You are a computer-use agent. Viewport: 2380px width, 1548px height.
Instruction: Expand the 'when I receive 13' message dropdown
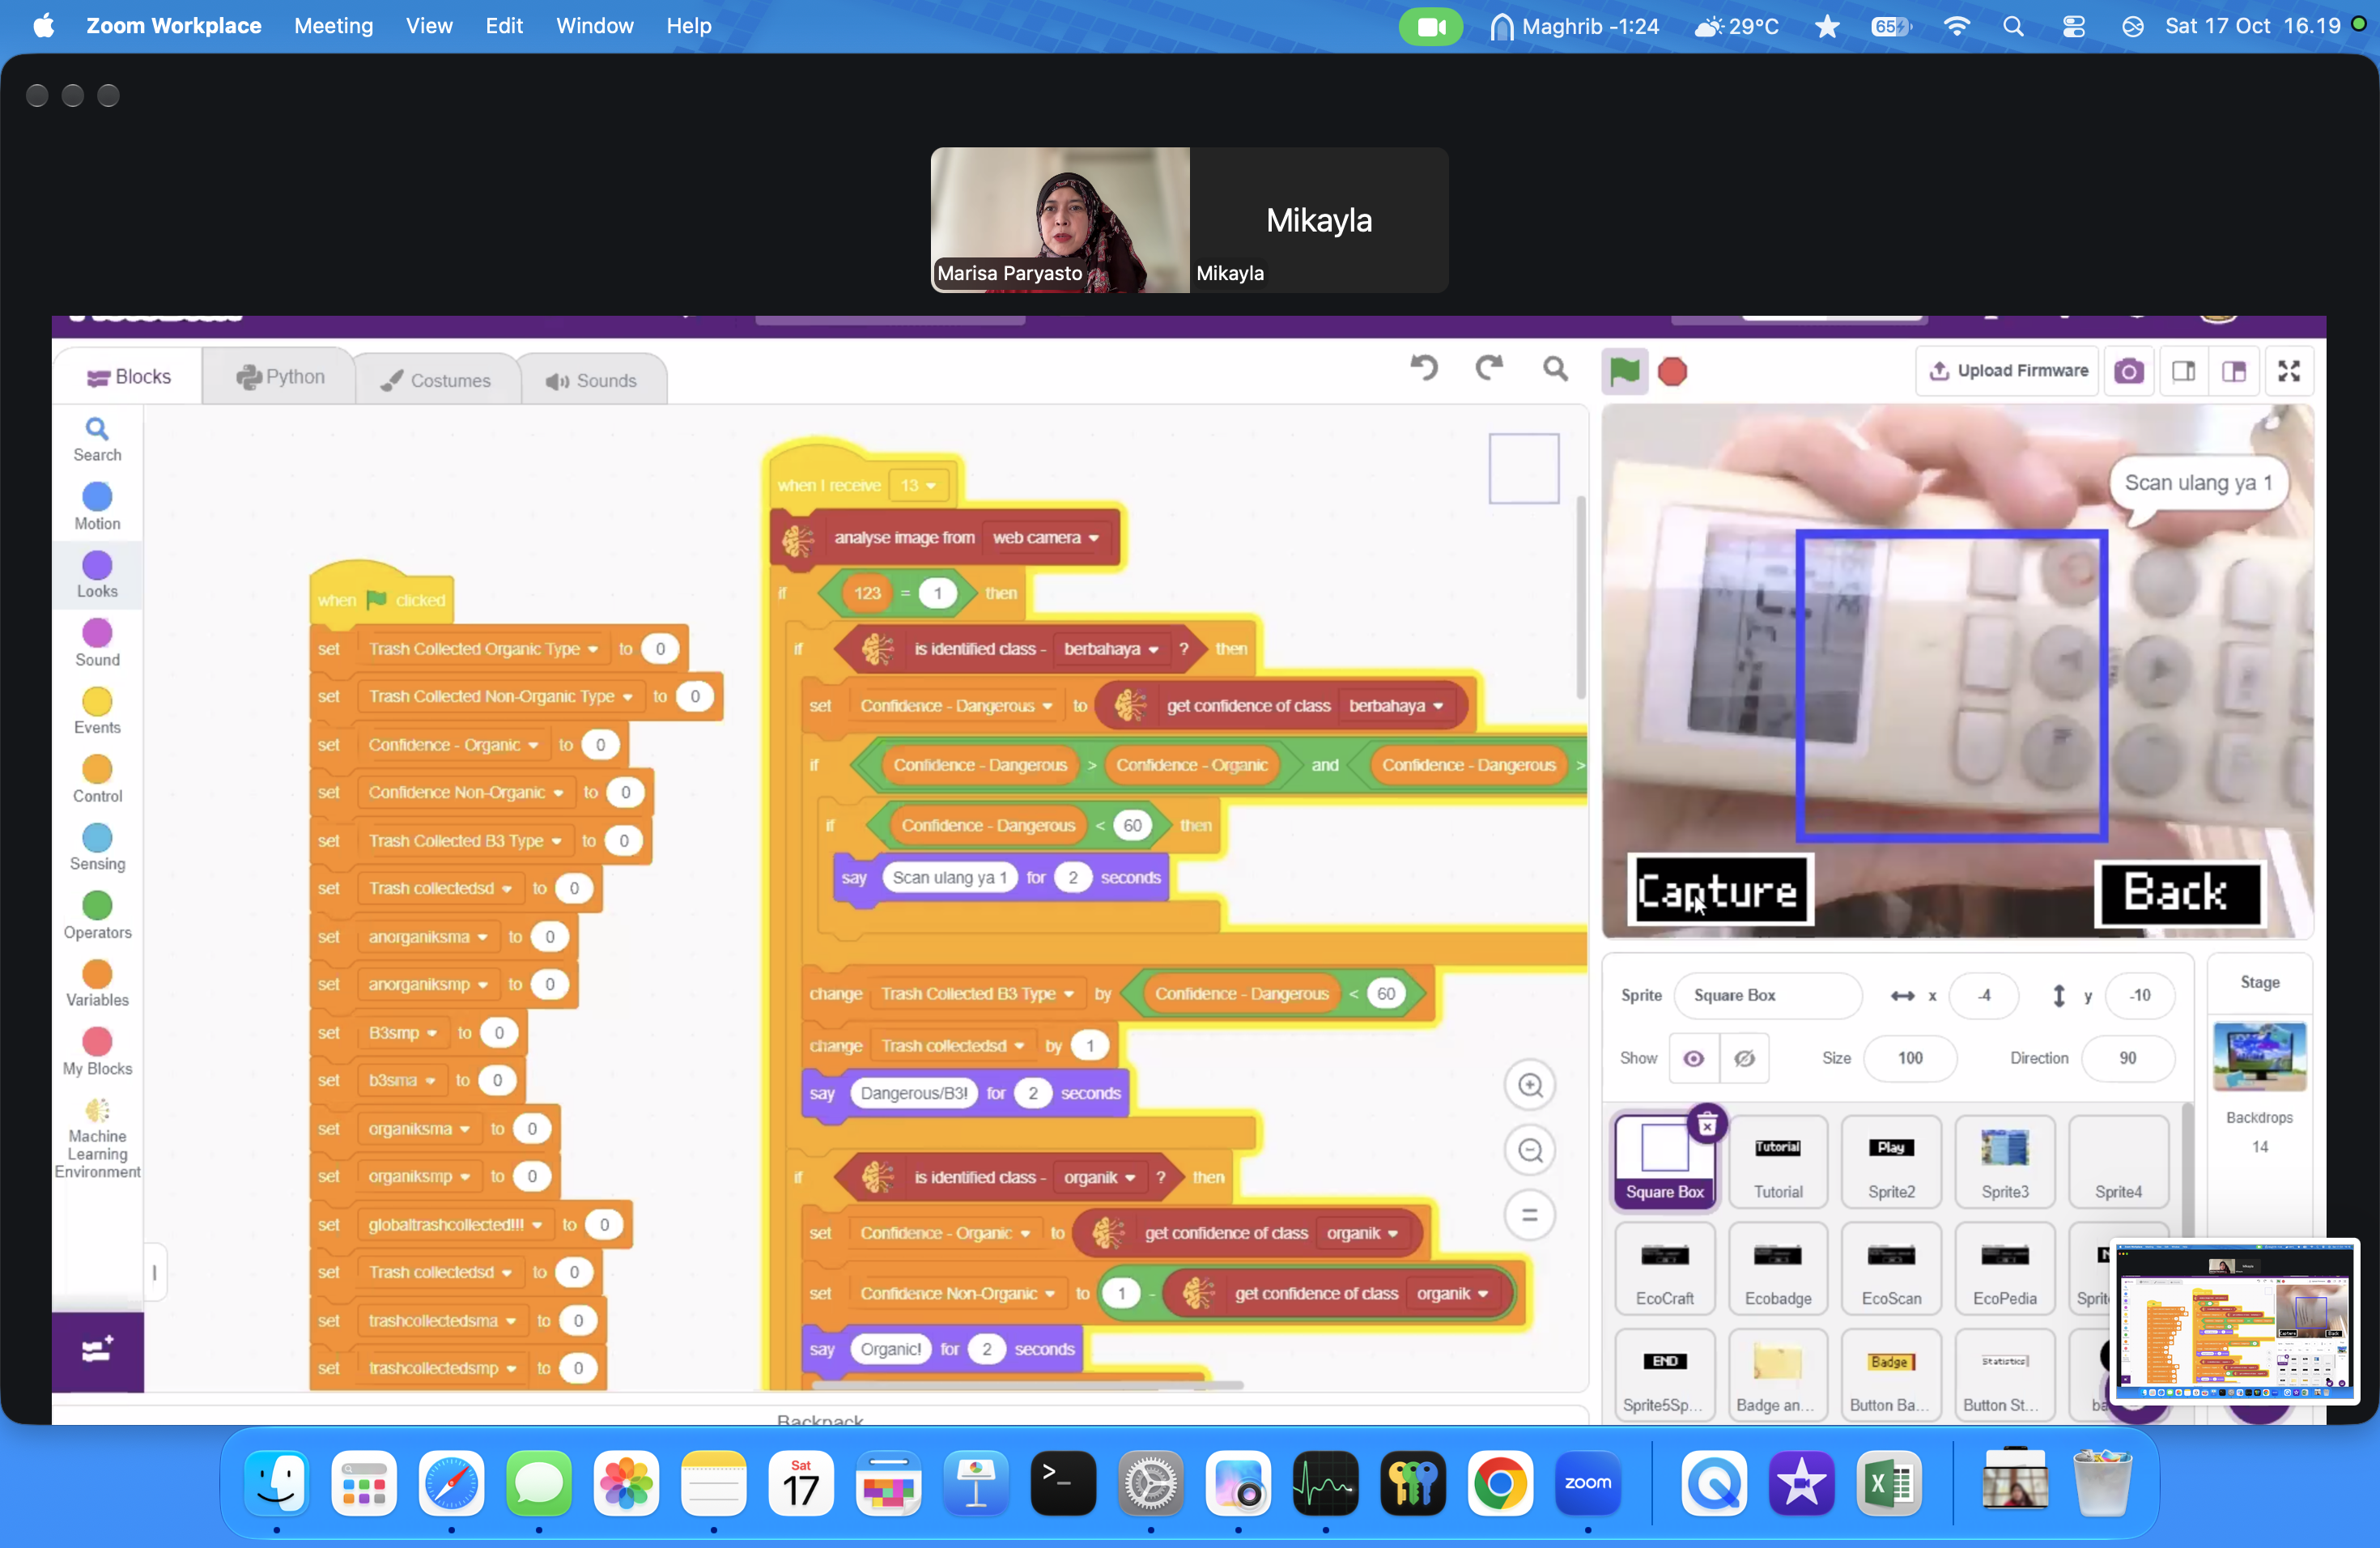(918, 486)
